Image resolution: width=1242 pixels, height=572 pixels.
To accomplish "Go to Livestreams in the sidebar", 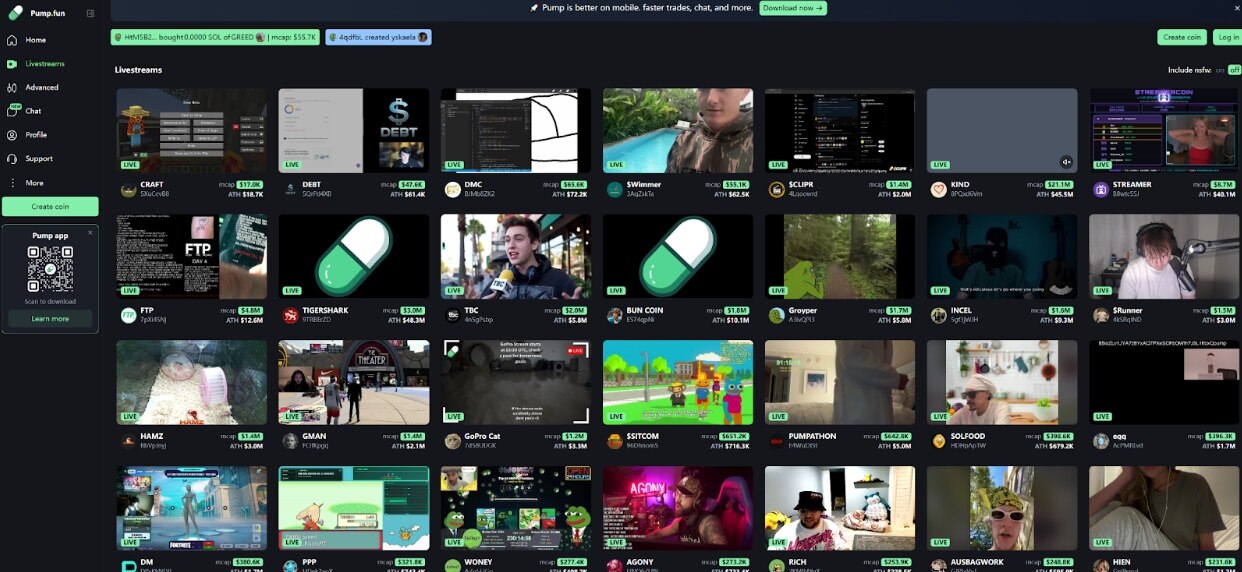I will (45, 64).
